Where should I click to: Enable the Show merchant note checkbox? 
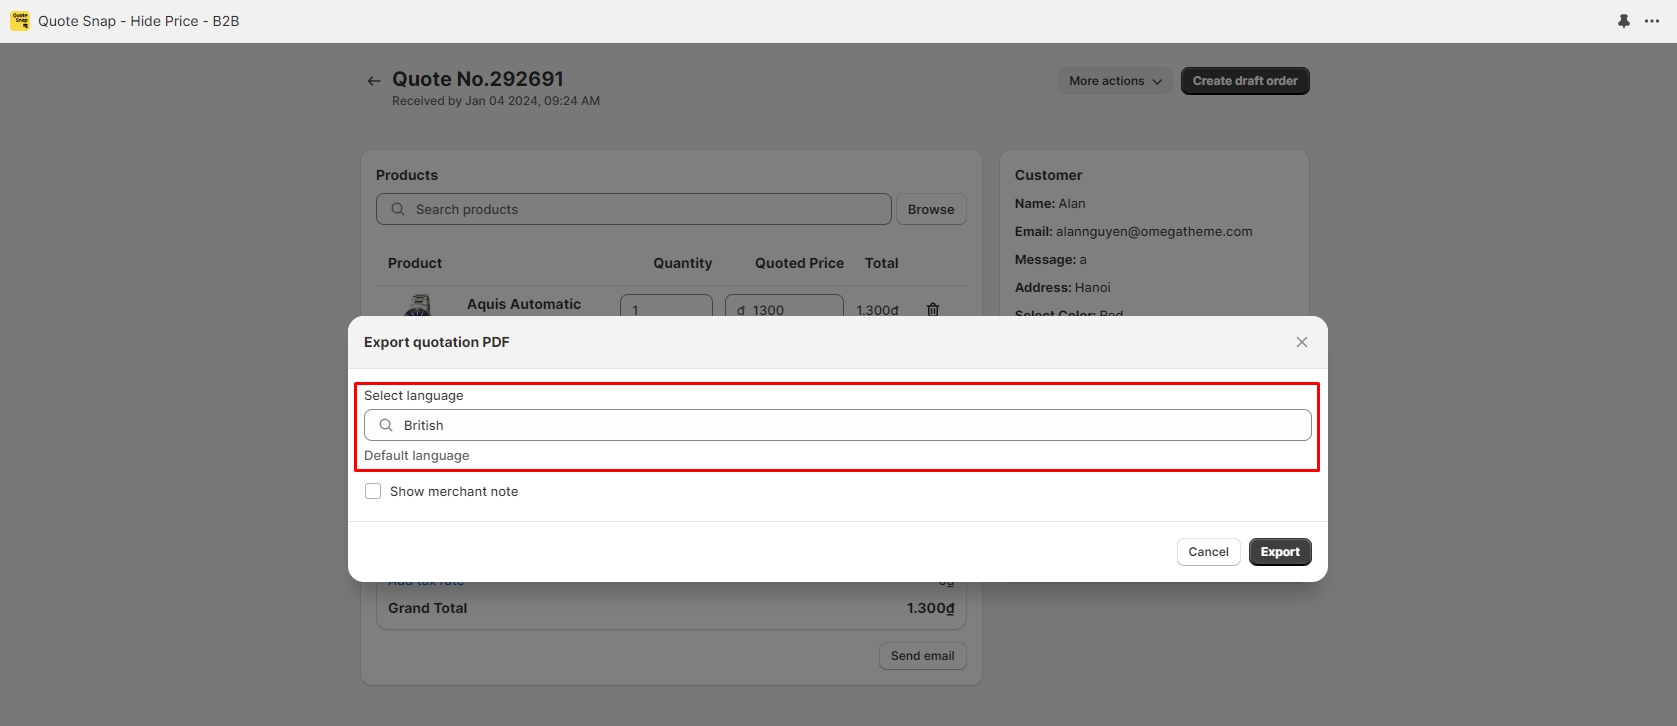pos(373,491)
